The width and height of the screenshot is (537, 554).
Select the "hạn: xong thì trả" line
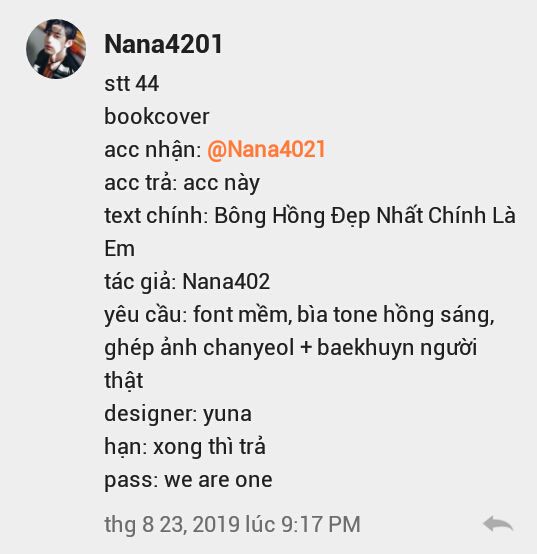click(185, 447)
